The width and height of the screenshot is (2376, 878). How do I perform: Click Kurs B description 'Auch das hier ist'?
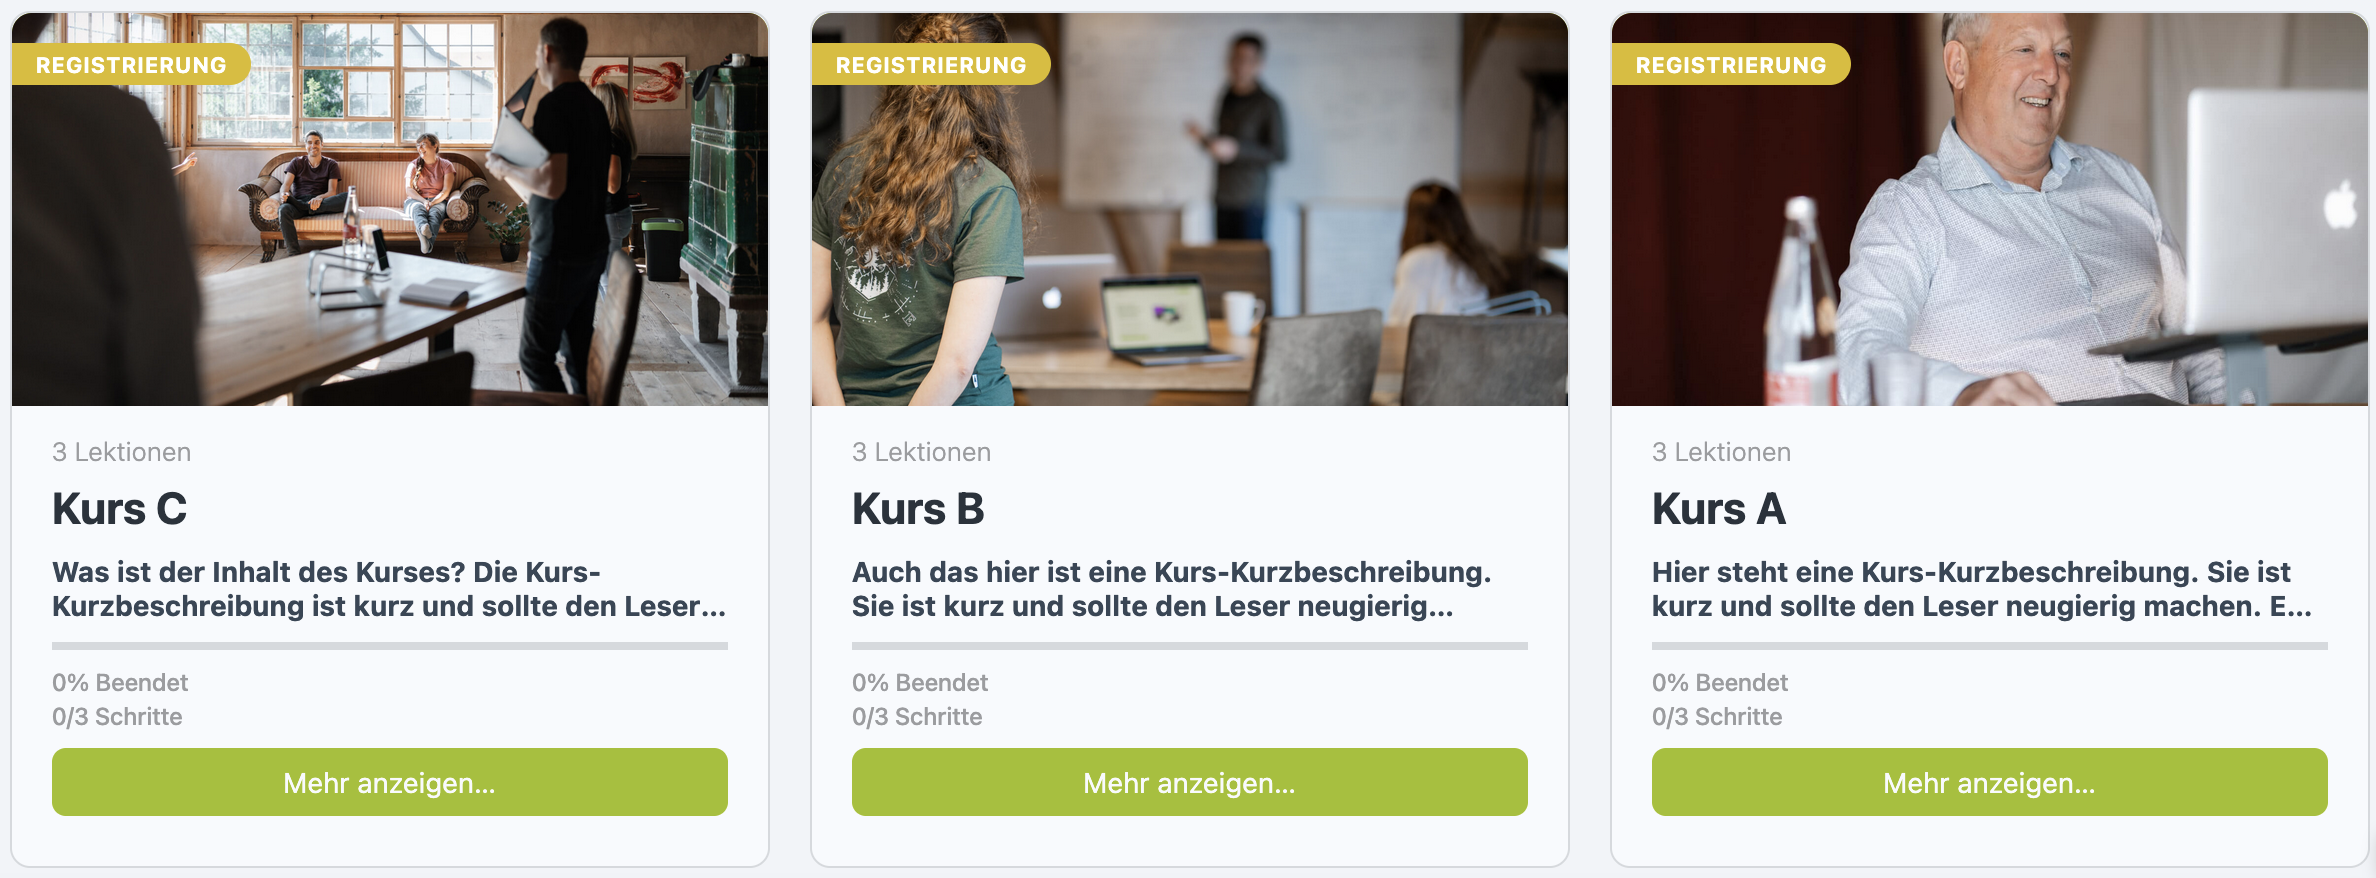[x=1172, y=589]
